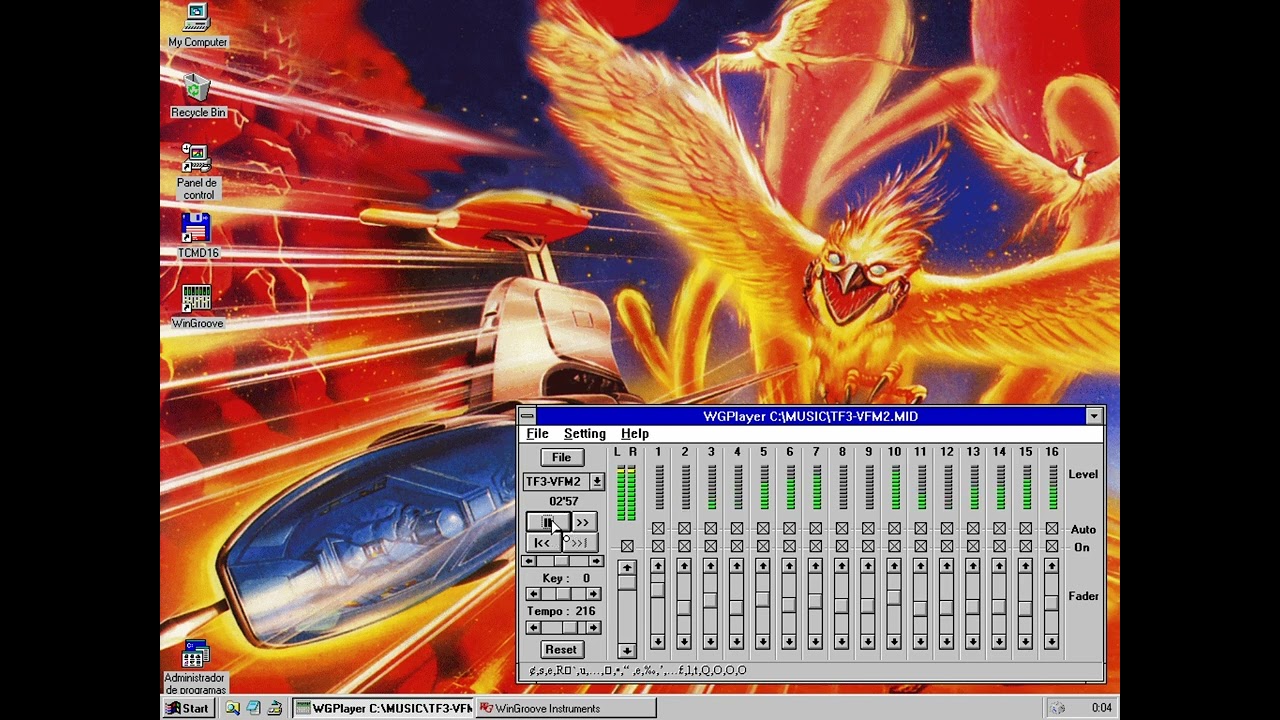Viewport: 1280px width, 720px height.
Task: Lower channel 15 fader with down arrow
Action: coord(1025,641)
